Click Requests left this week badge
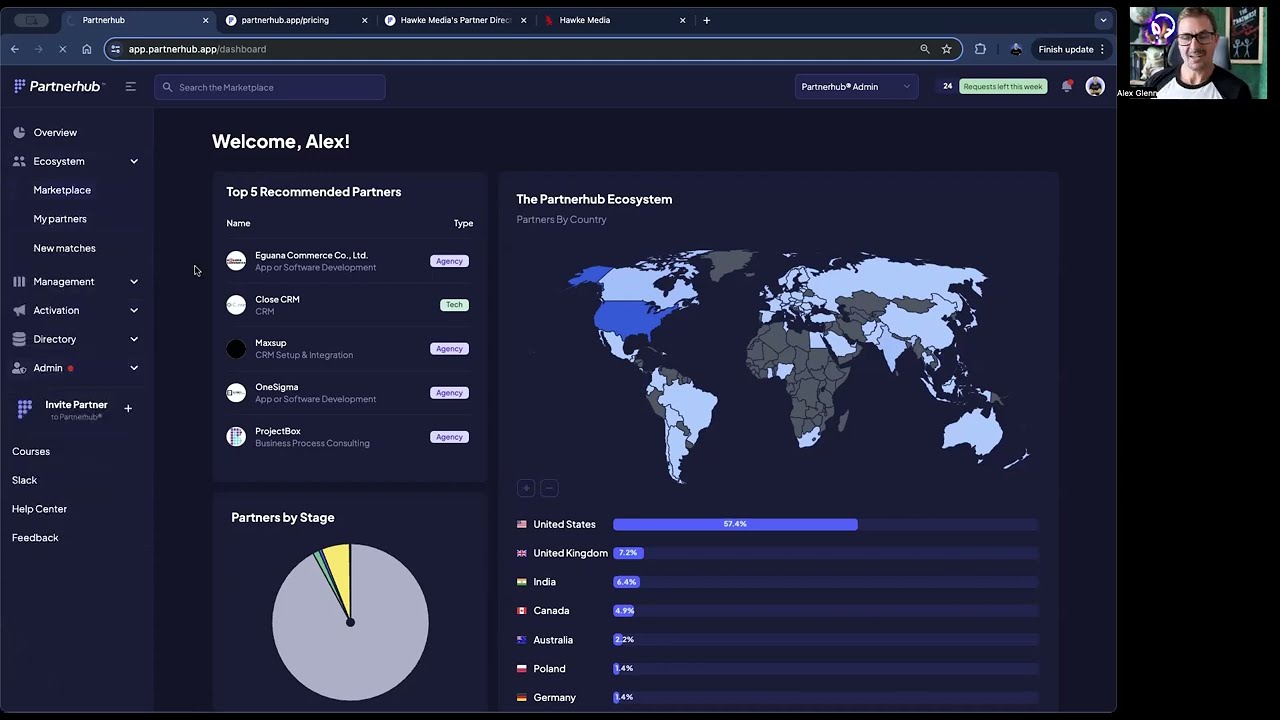Image resolution: width=1280 pixels, height=720 pixels. 1003,87
